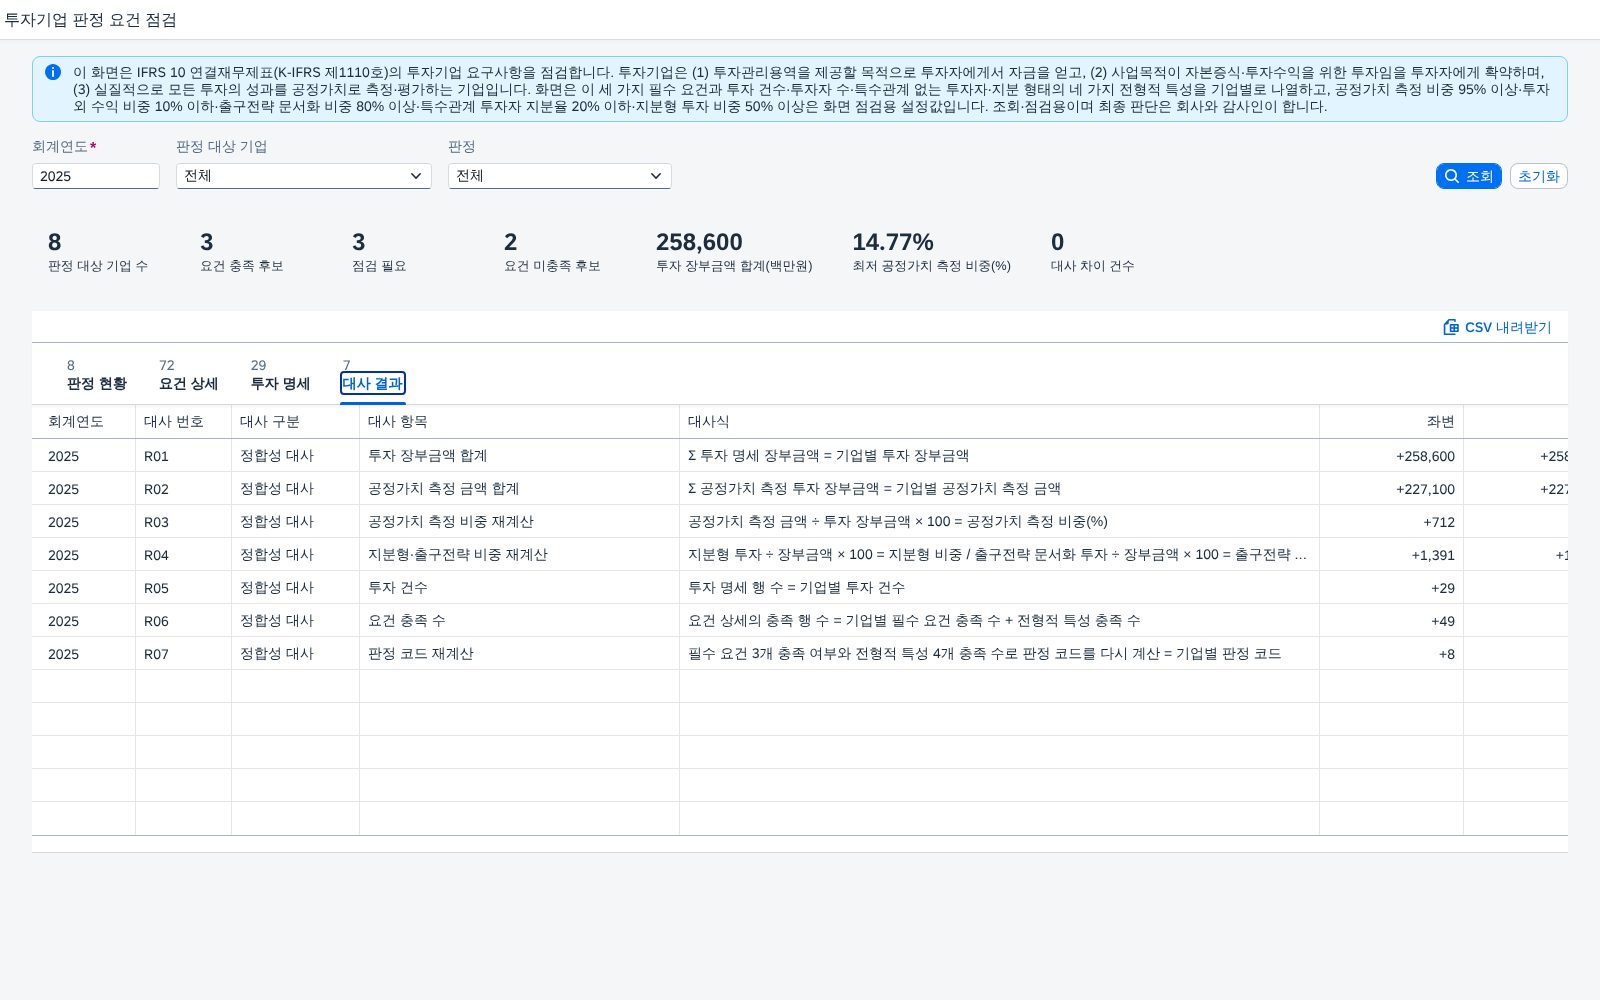
Task: Click the 초기화 reset button
Action: point(1538,176)
